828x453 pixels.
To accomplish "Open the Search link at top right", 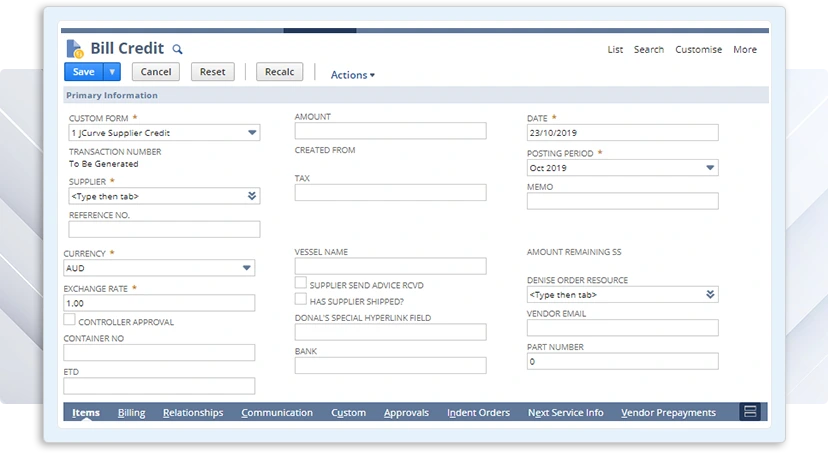I will [x=649, y=50].
